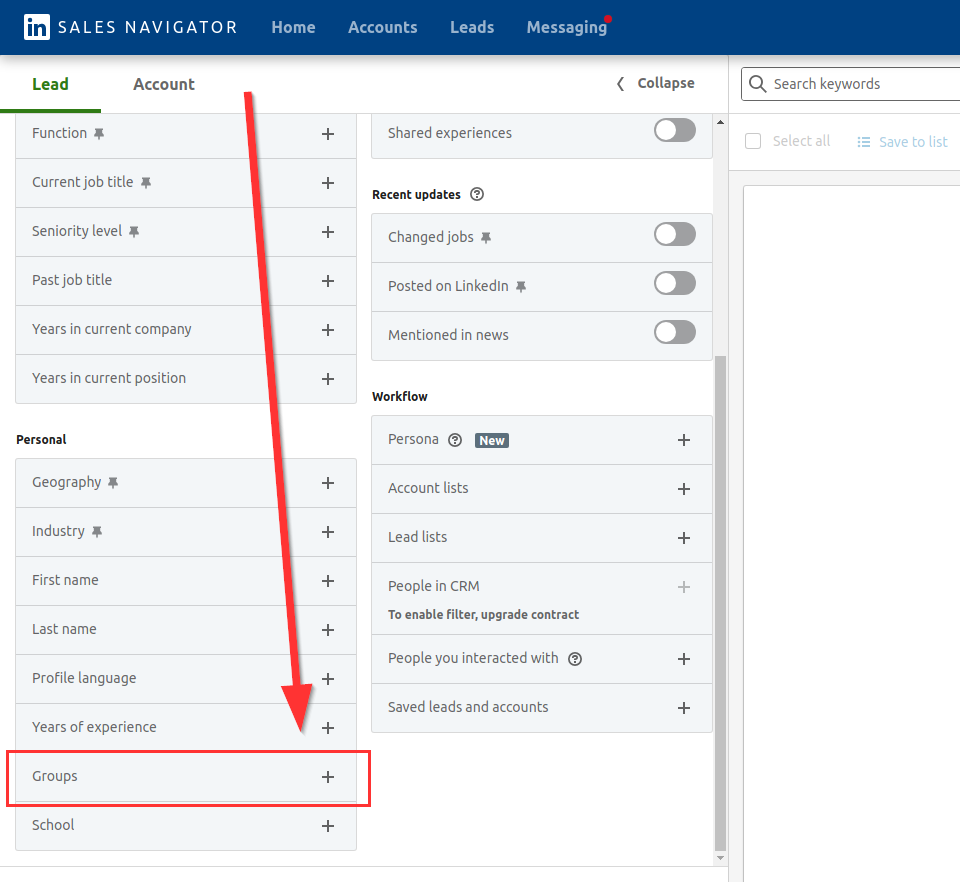Click the pin icon next to Geography
Screen dimensions: 960x882
[x=113, y=482]
